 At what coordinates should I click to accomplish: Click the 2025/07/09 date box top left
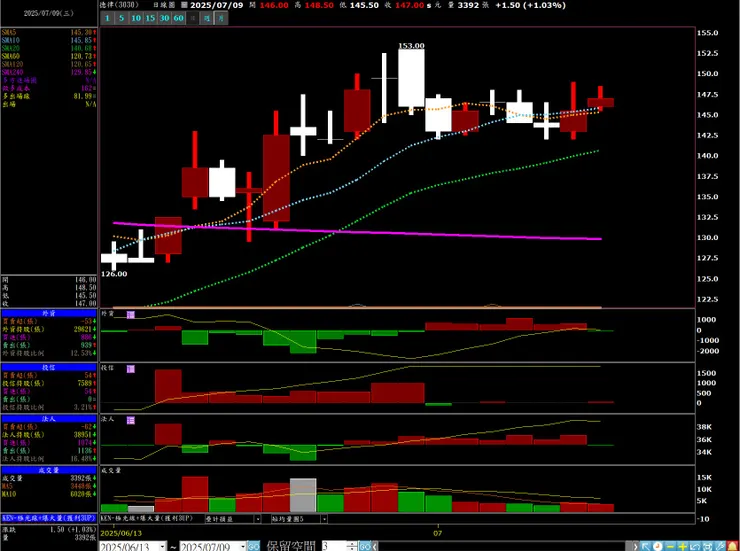coord(49,13)
